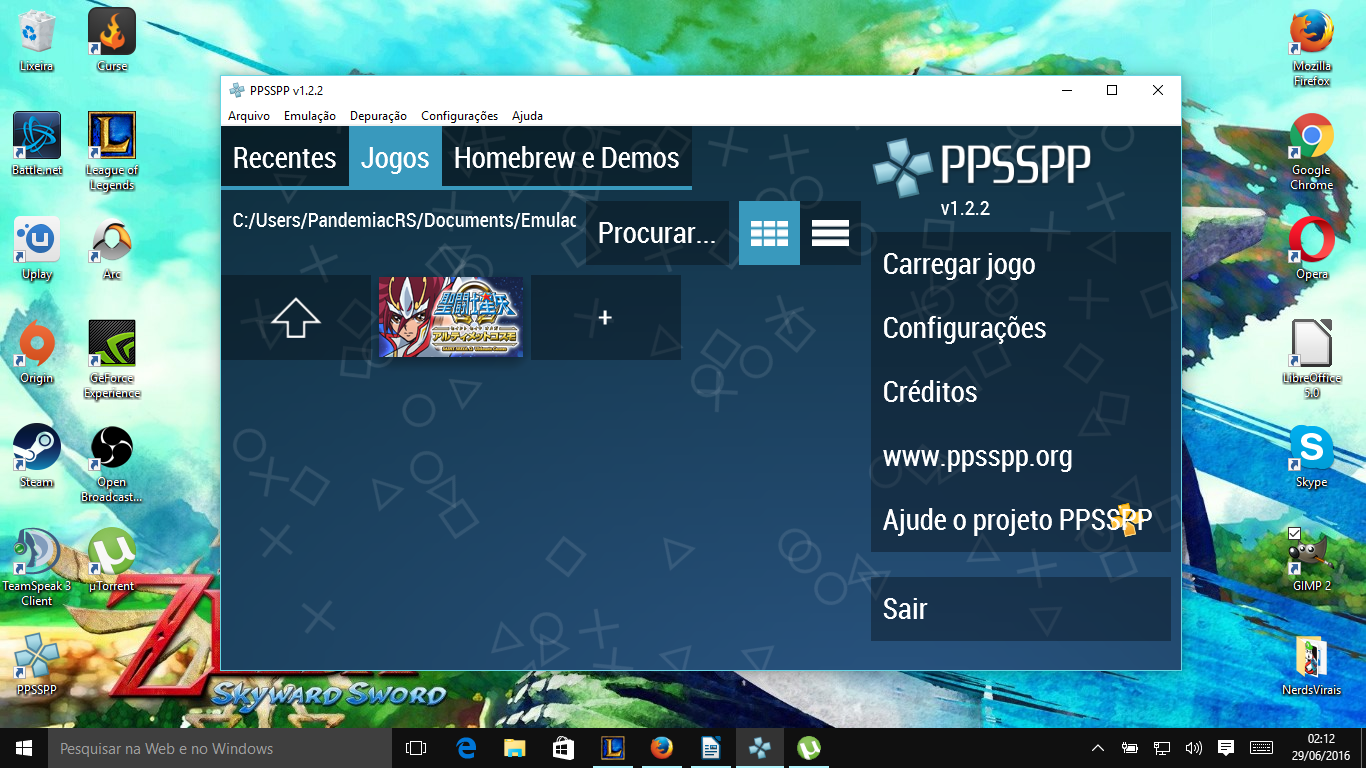
Task: Open the Emulação menu
Action: tap(309, 115)
